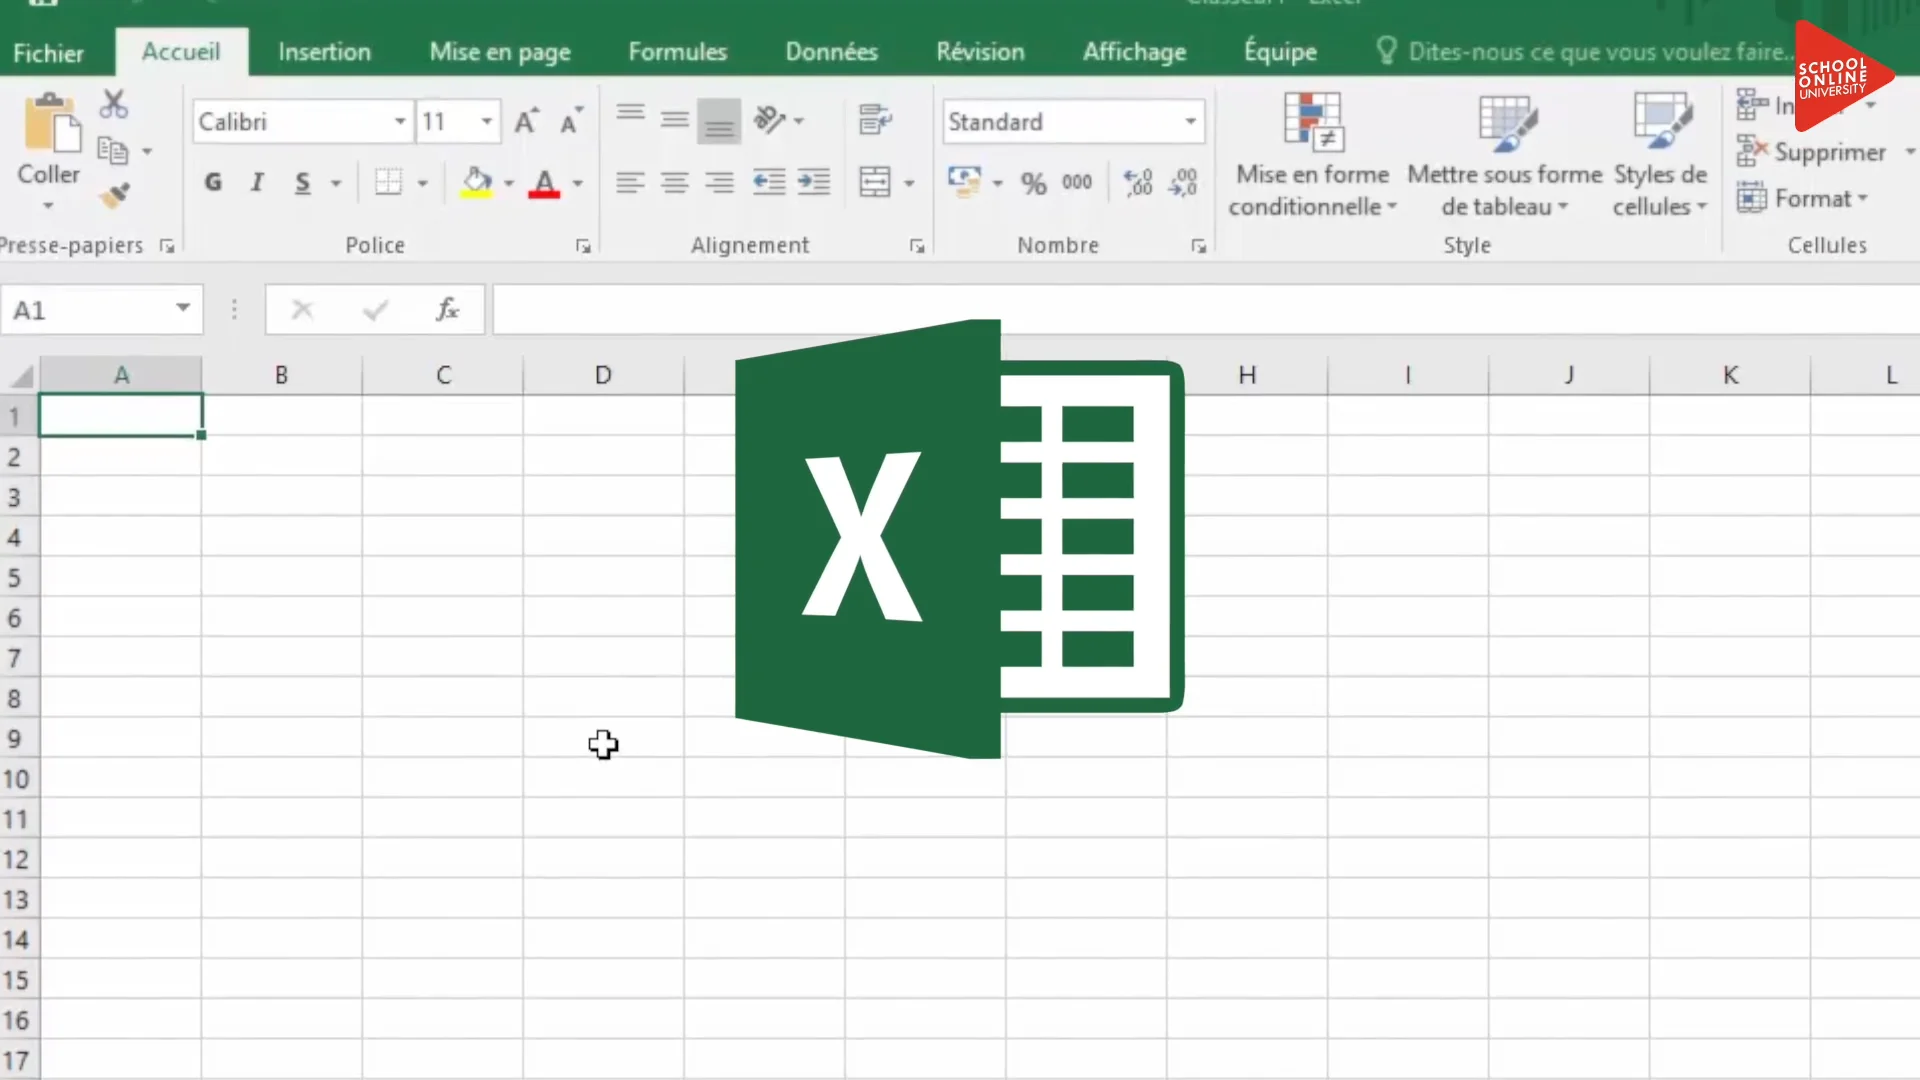The height and width of the screenshot is (1080, 1920).
Task: Align text to middle of cell
Action: tap(675, 121)
